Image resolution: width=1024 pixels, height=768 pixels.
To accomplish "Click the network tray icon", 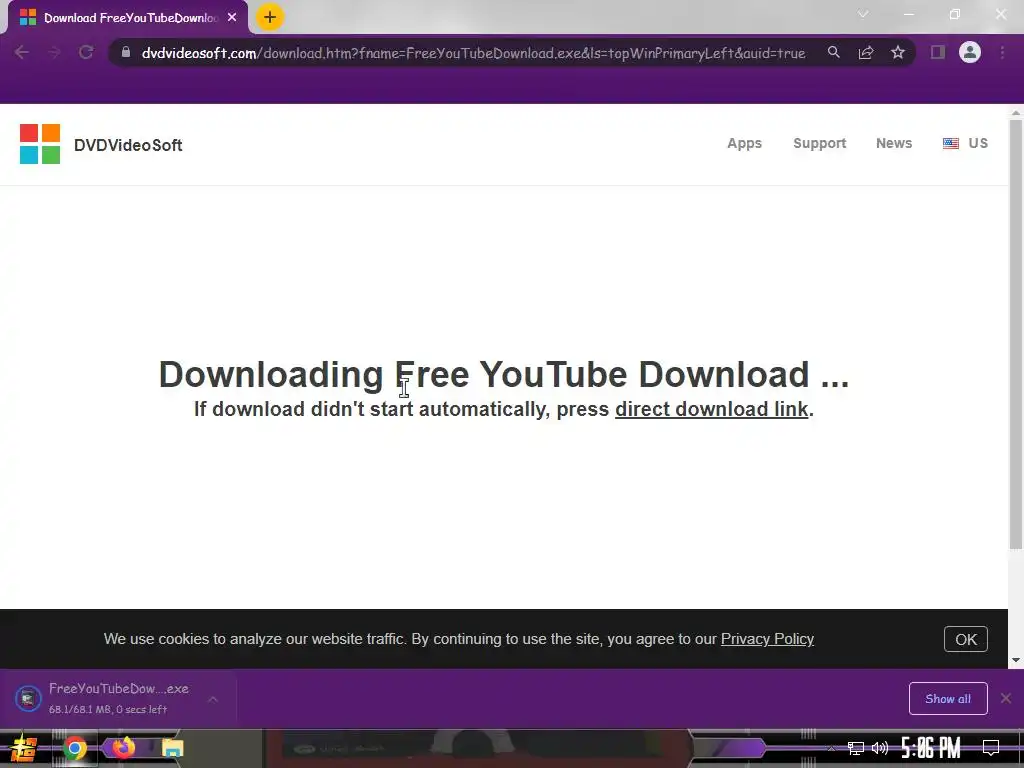I will pyautogui.click(x=856, y=748).
